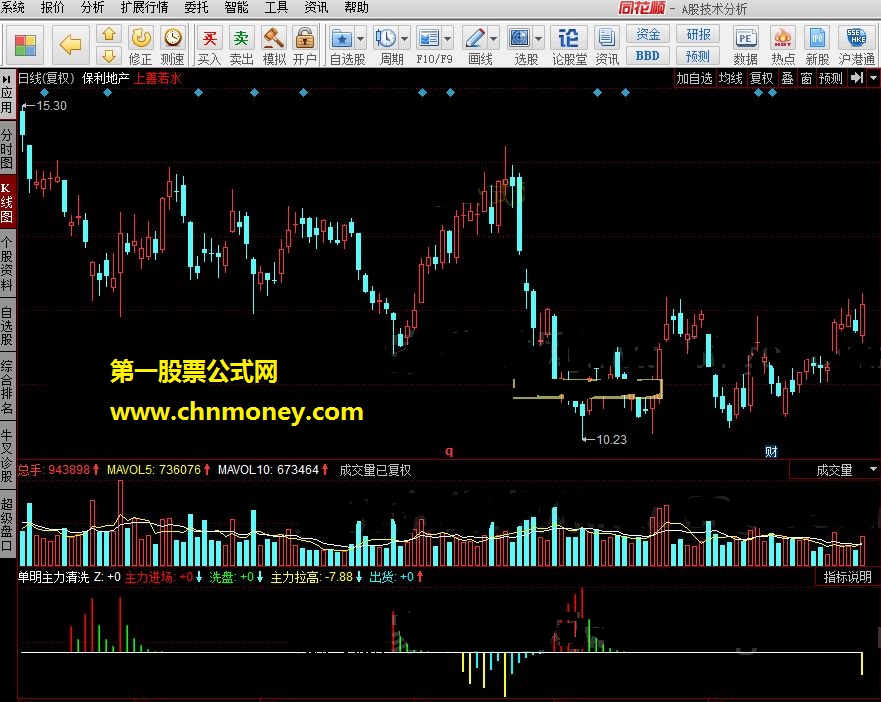
Task: Switch to the 综合排名 side tab
Action: click(x=7, y=387)
